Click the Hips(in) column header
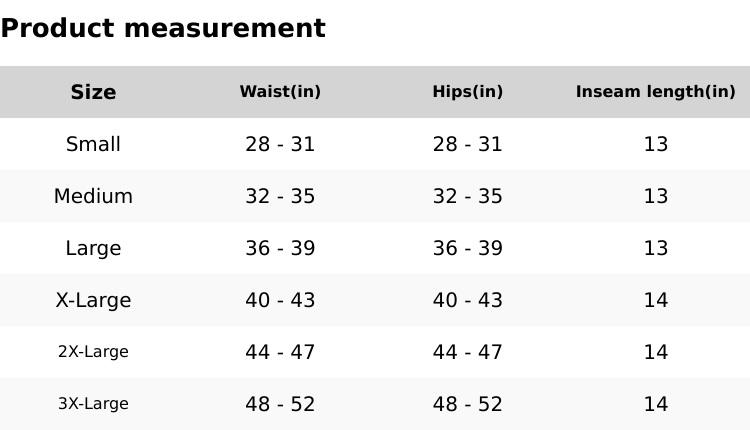Screen dimensions: 750x430 pos(467,92)
